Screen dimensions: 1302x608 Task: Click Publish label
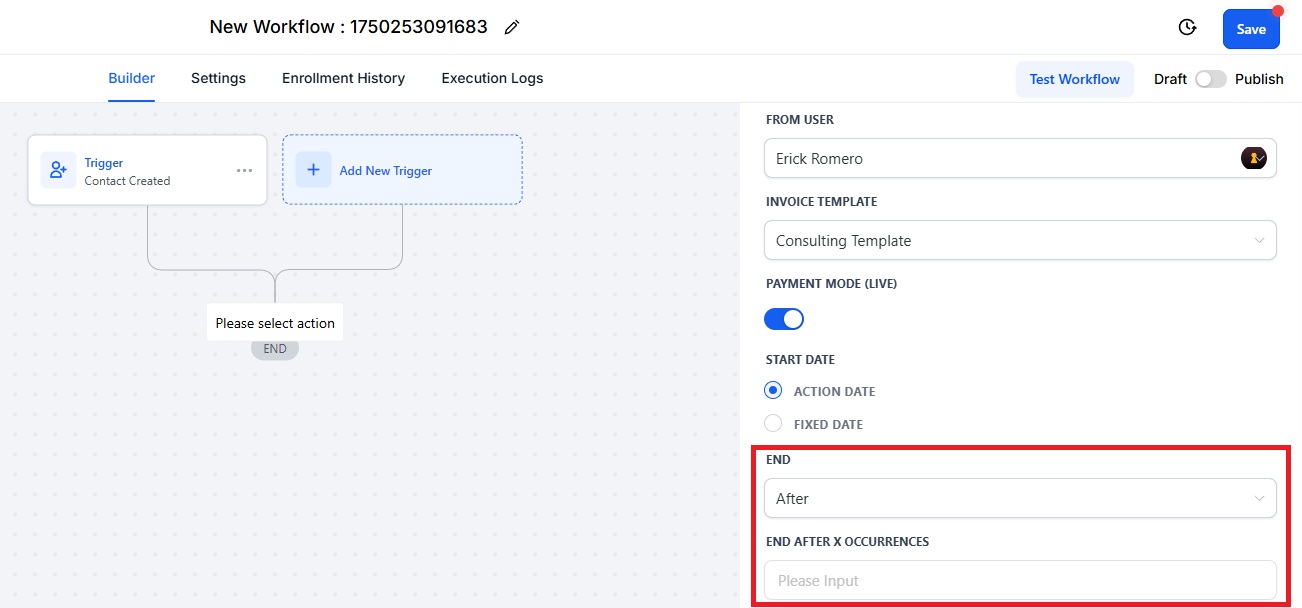[1259, 79]
